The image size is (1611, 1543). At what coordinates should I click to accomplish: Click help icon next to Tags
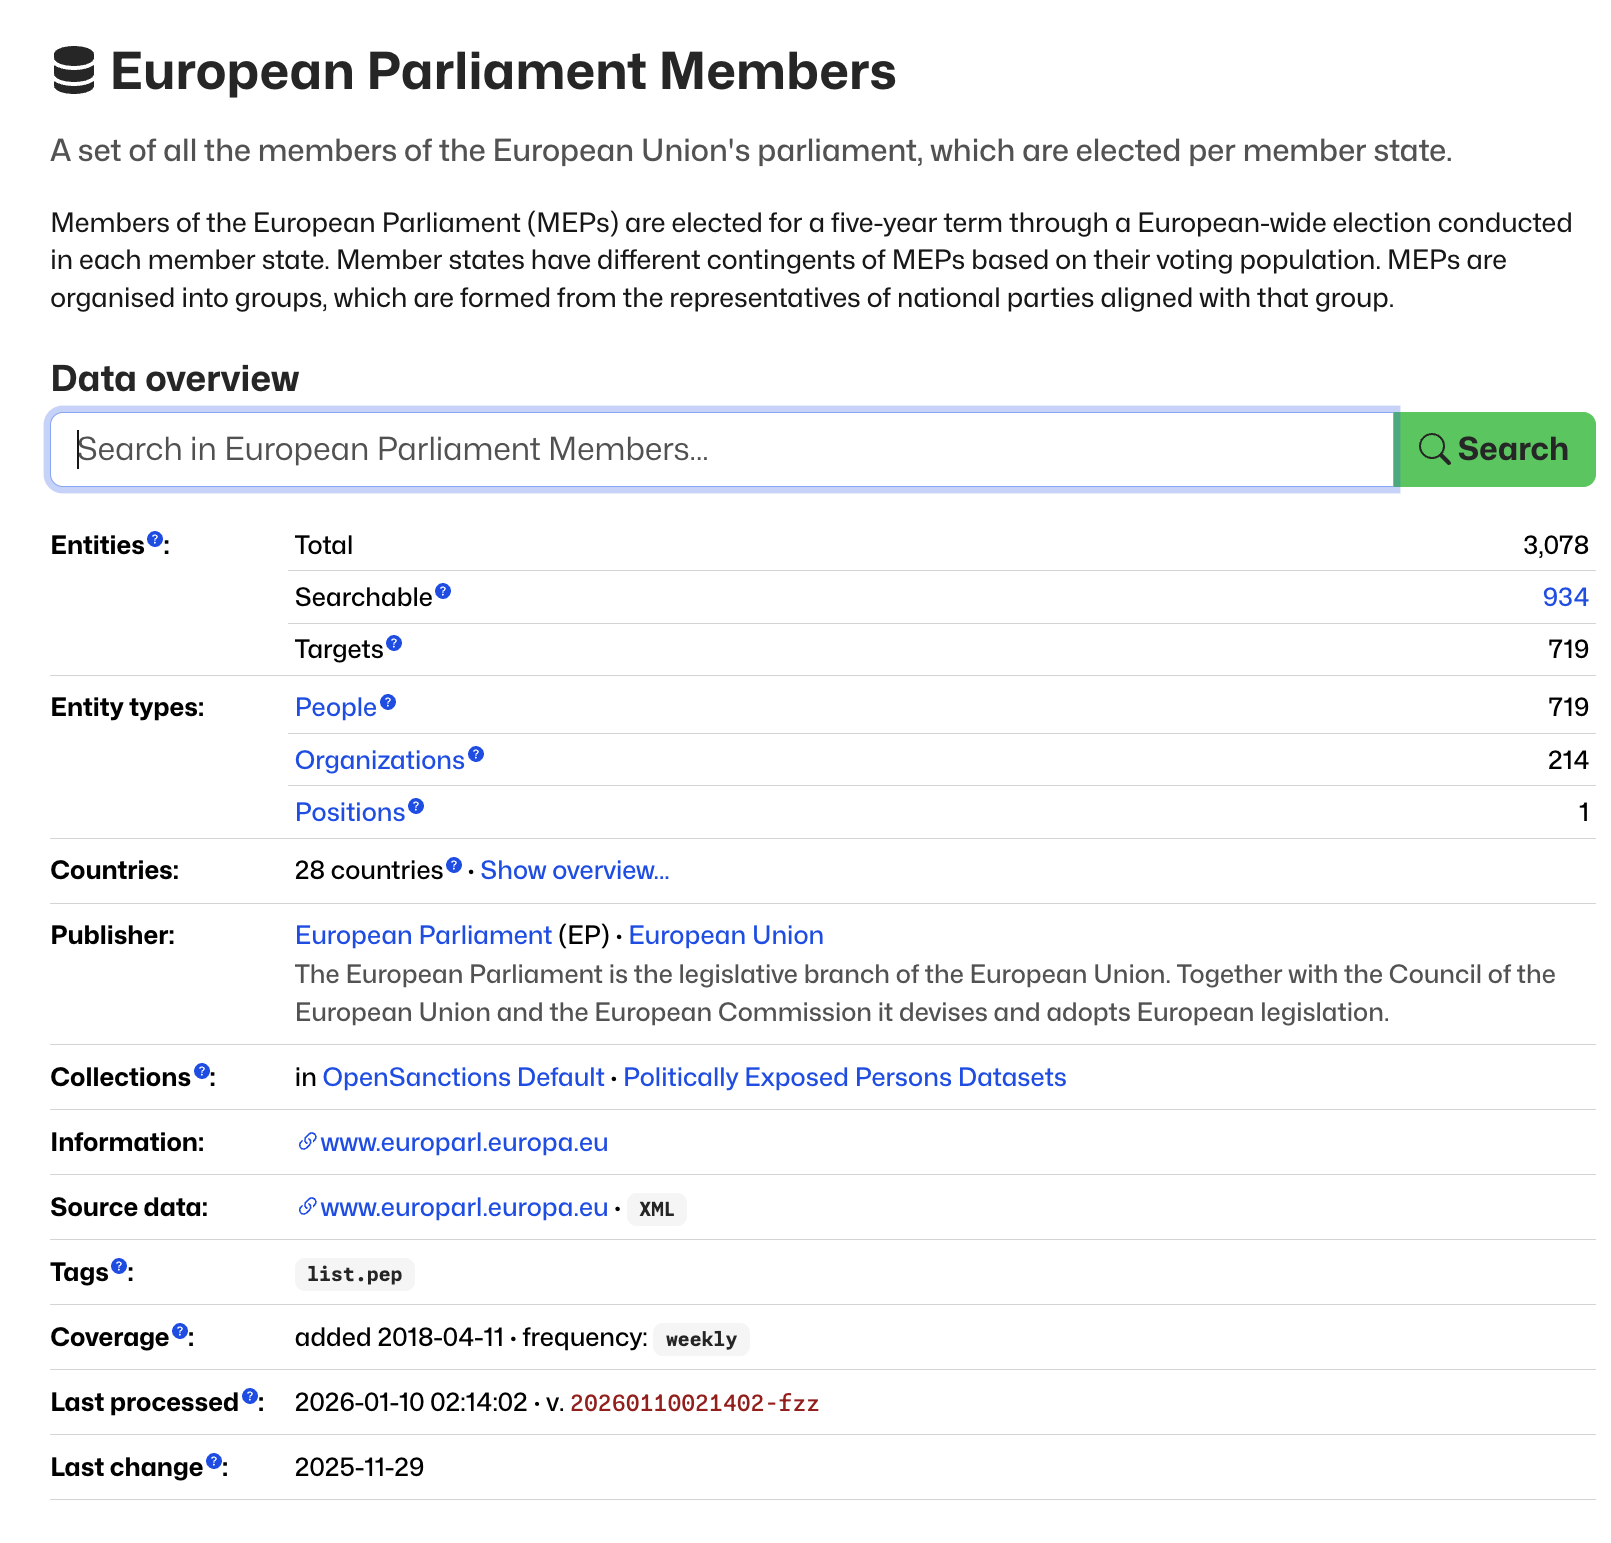119,1266
